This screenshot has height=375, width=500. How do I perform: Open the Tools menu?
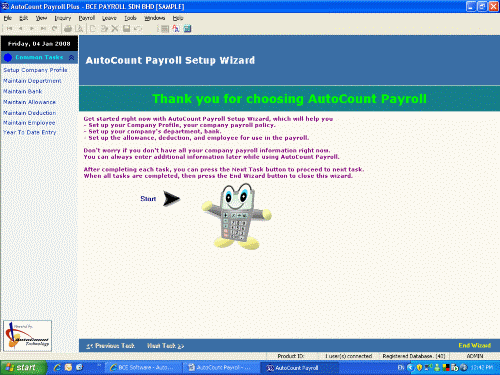click(x=130, y=18)
